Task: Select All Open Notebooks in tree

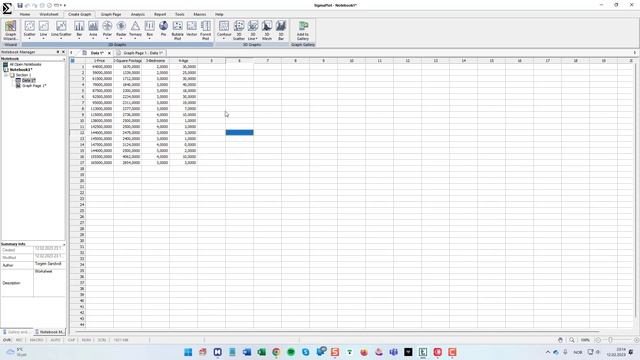Action: tap(25, 64)
